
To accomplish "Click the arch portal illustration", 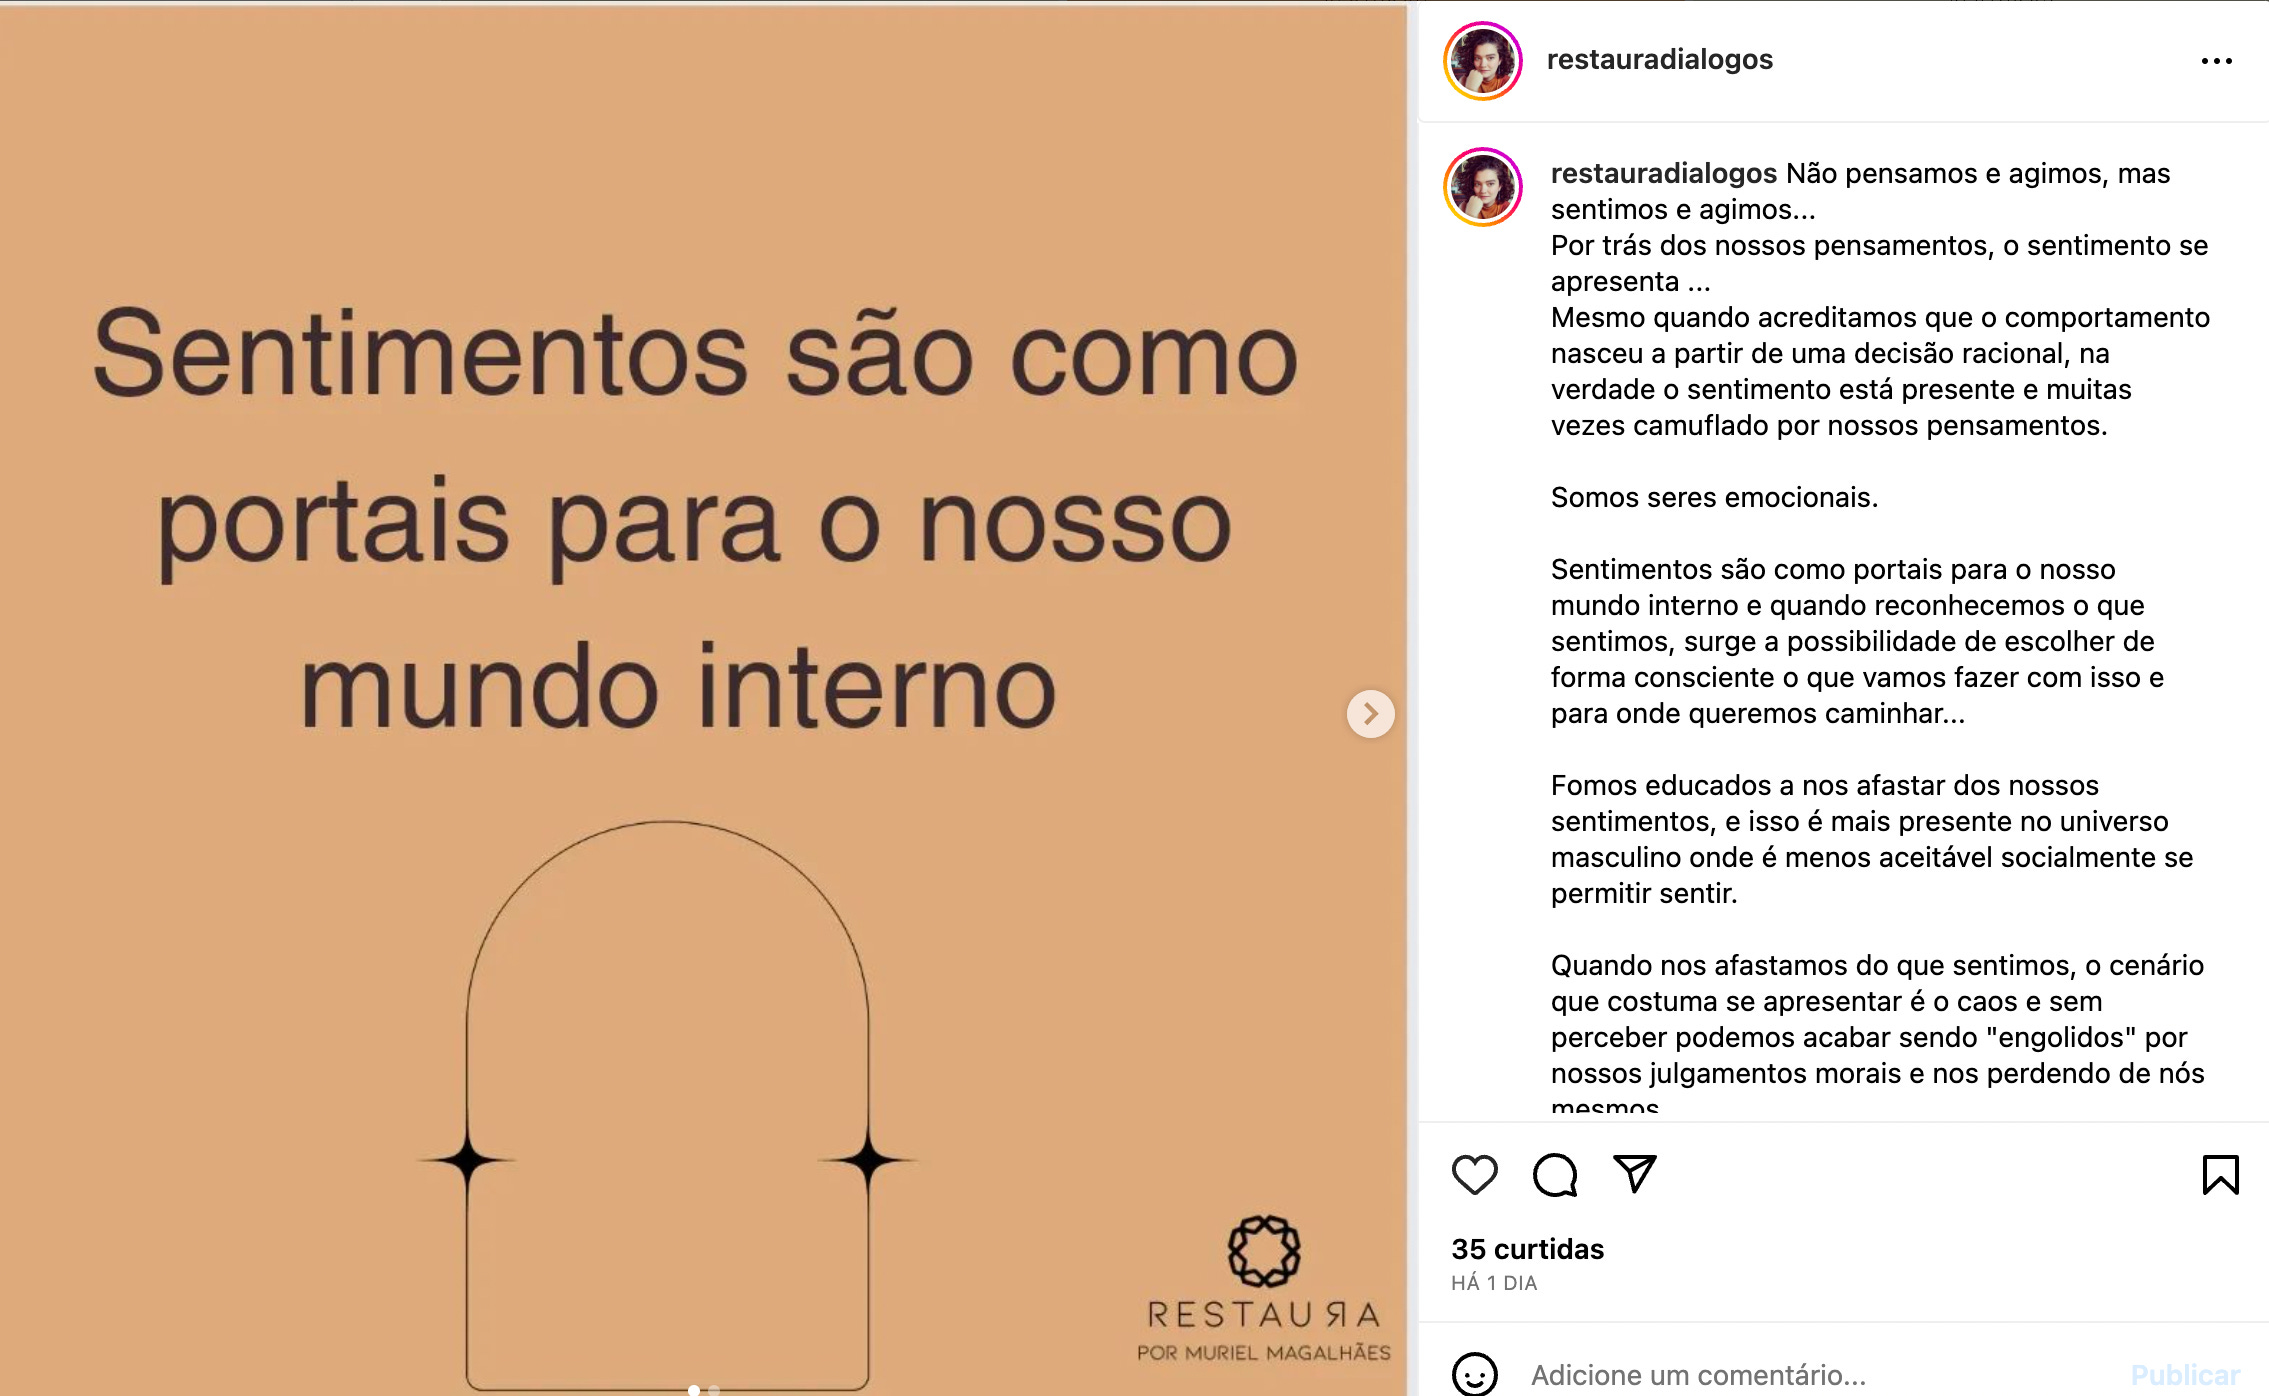I will (667, 1105).
